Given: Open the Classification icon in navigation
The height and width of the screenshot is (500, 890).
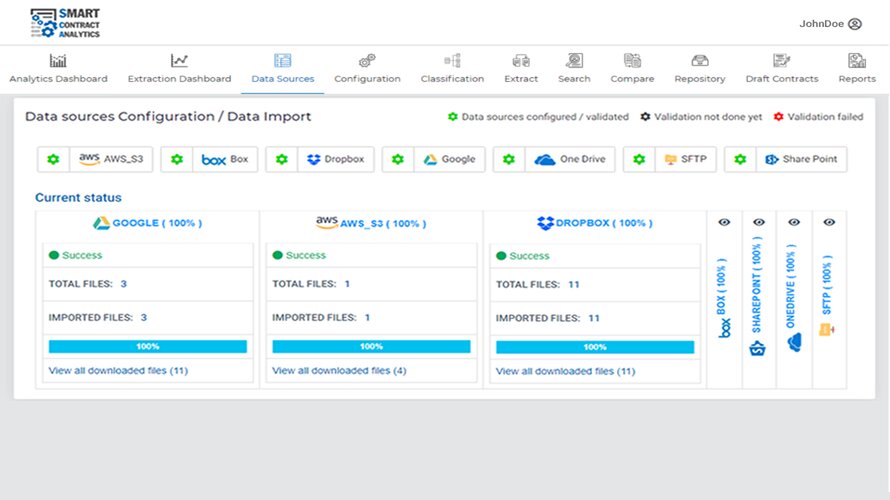Looking at the screenshot, I should [452, 61].
